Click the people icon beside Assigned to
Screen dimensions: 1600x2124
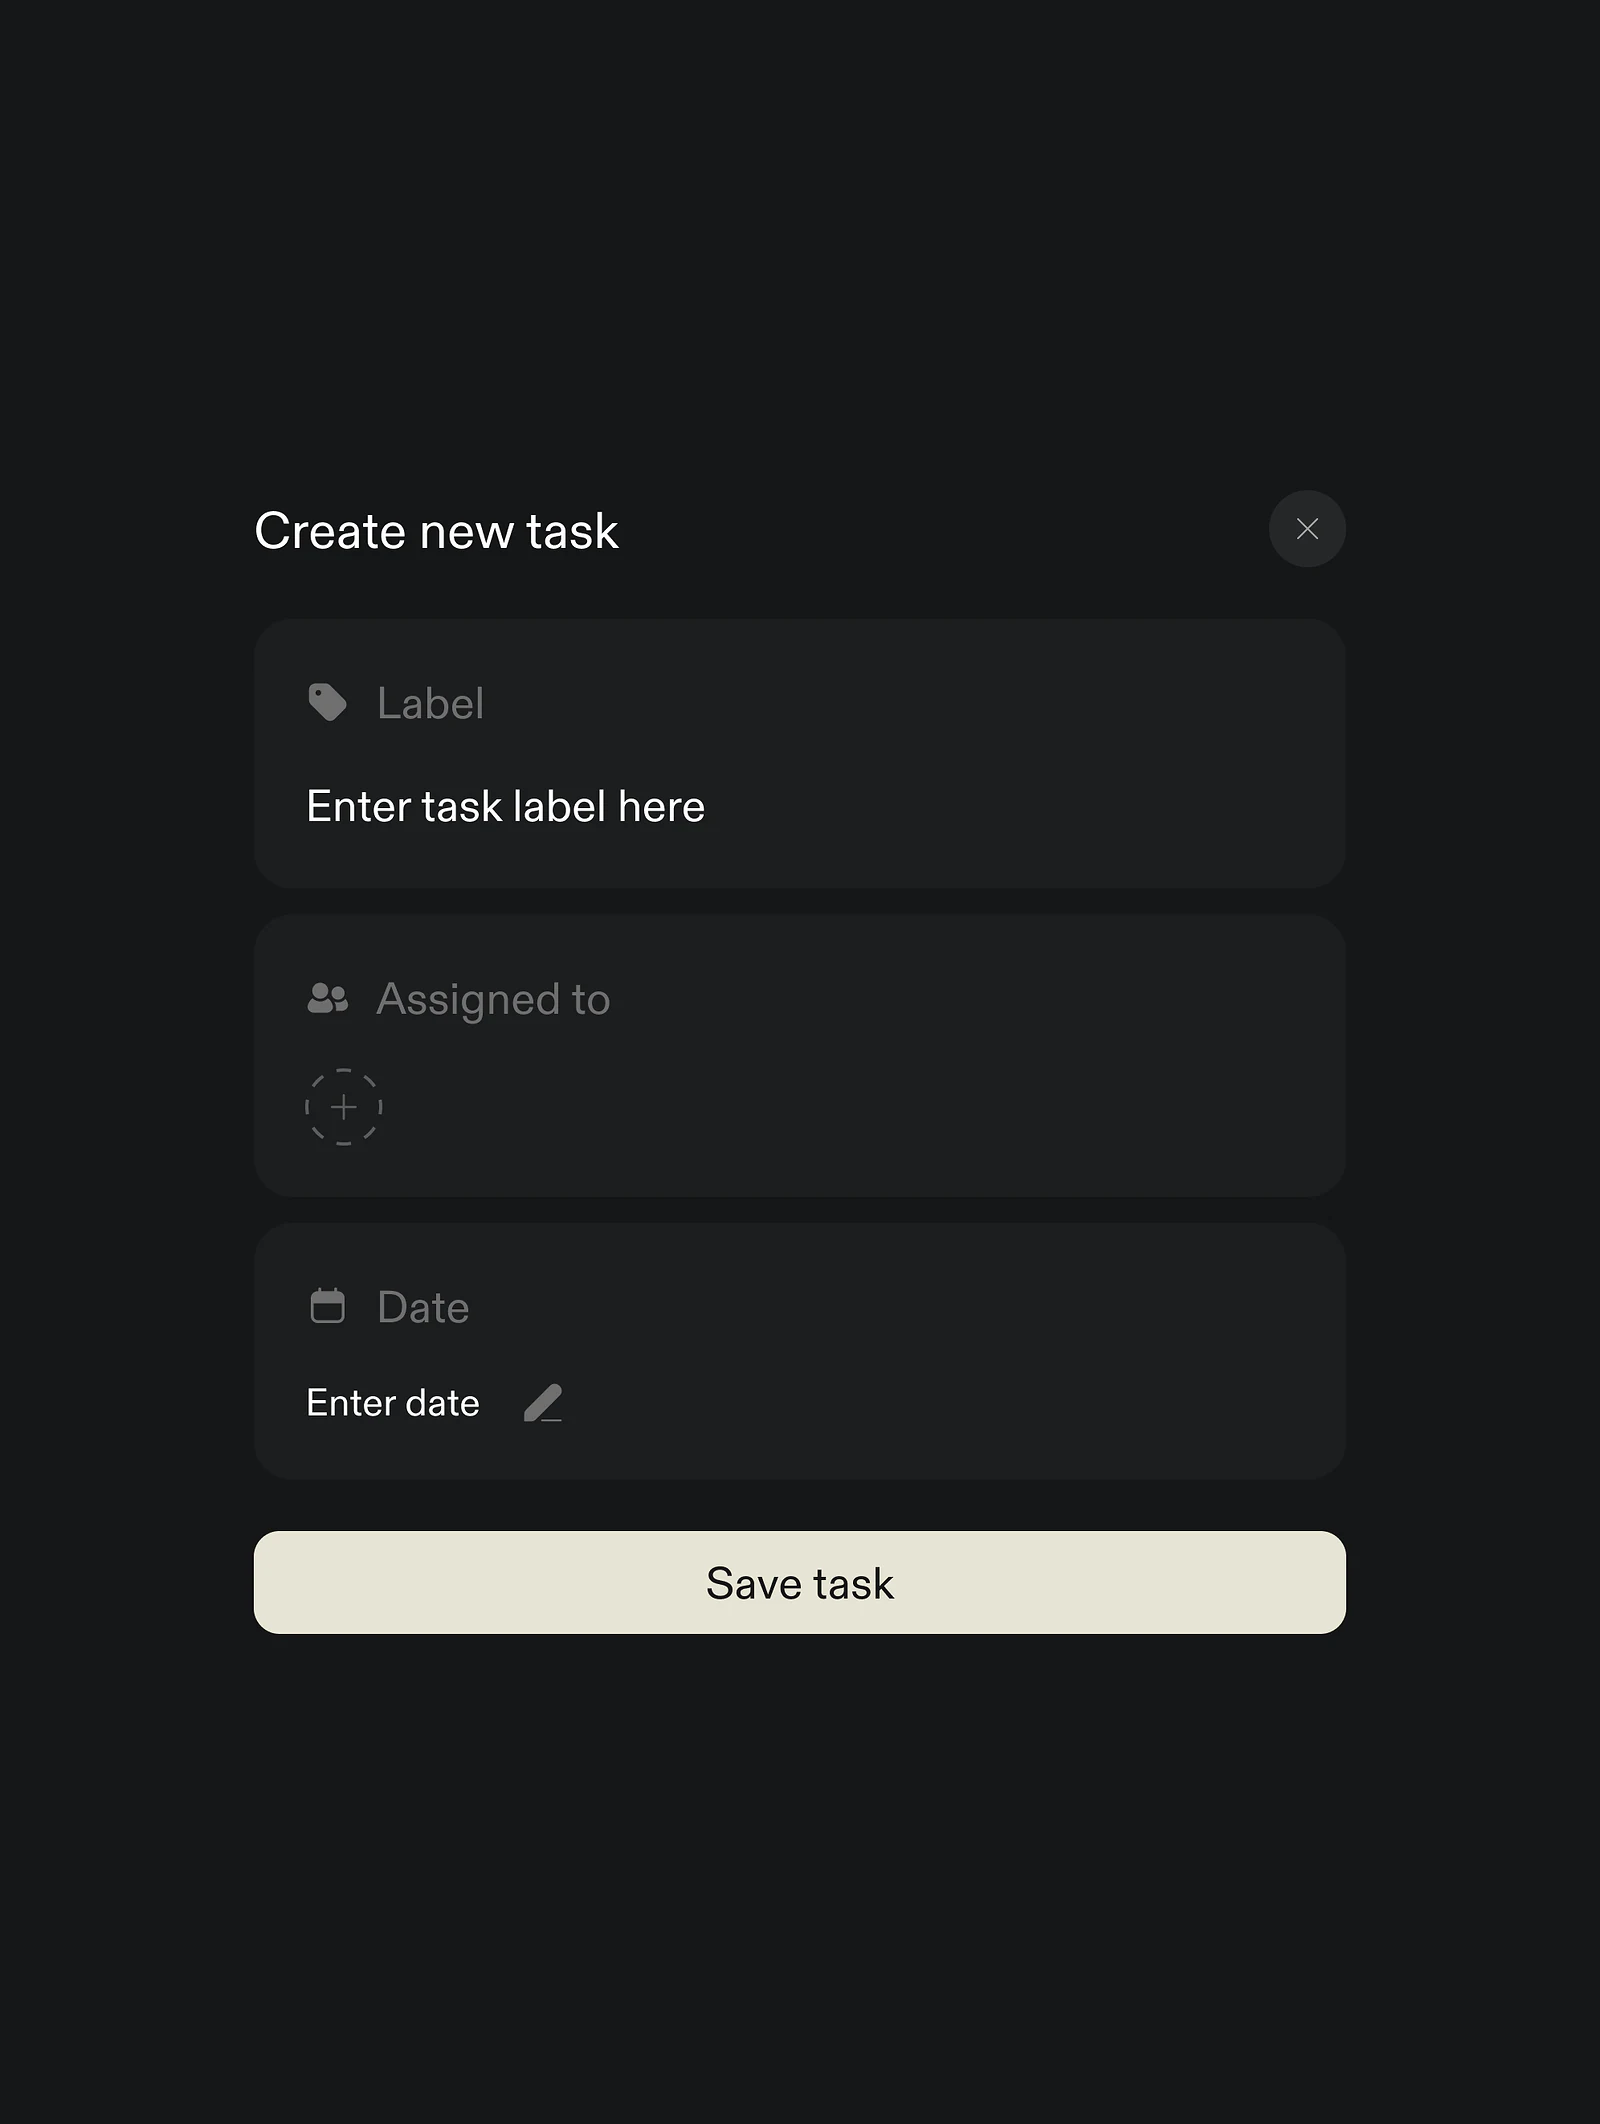(327, 998)
